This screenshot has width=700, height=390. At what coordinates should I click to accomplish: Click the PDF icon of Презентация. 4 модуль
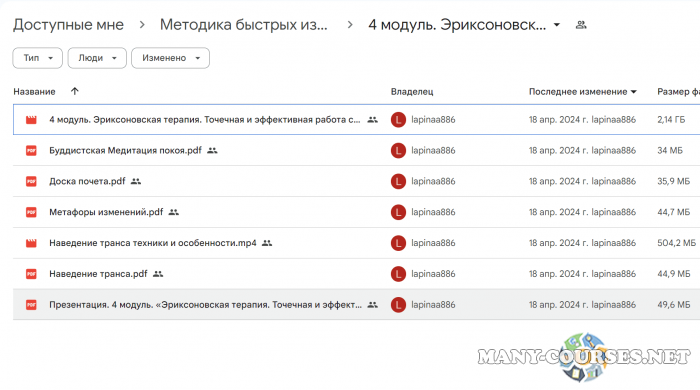coord(31,305)
